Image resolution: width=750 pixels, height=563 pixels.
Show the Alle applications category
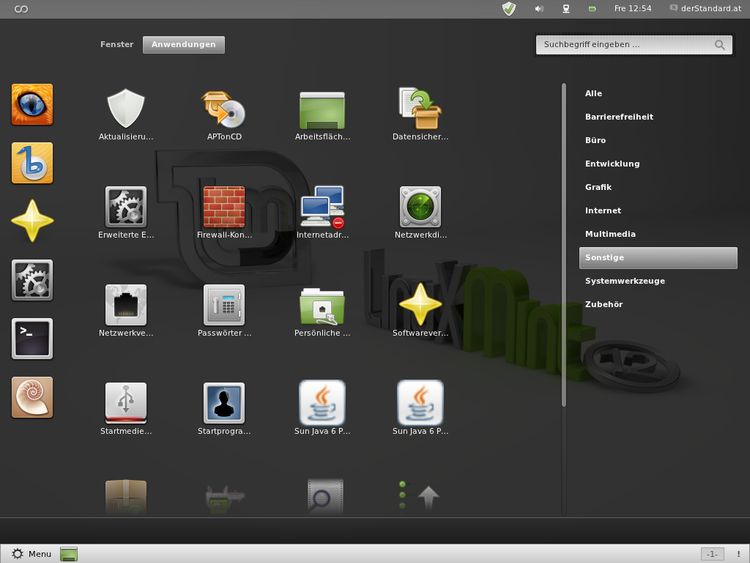pos(594,94)
